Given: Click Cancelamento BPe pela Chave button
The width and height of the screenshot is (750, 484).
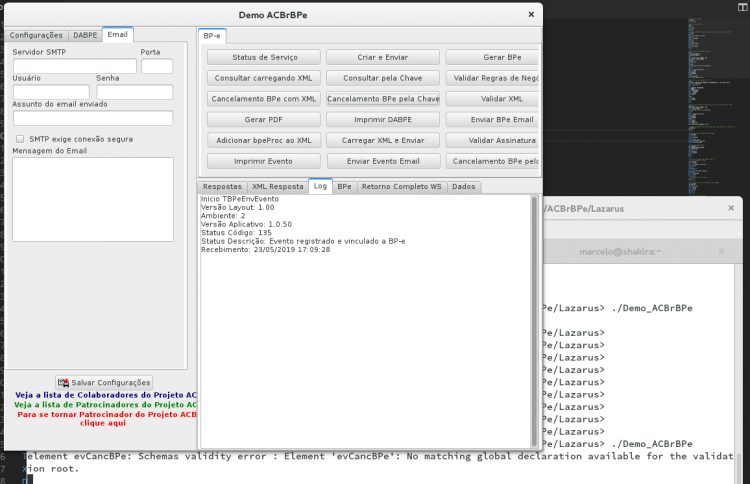Looking at the screenshot, I should pos(383,99).
